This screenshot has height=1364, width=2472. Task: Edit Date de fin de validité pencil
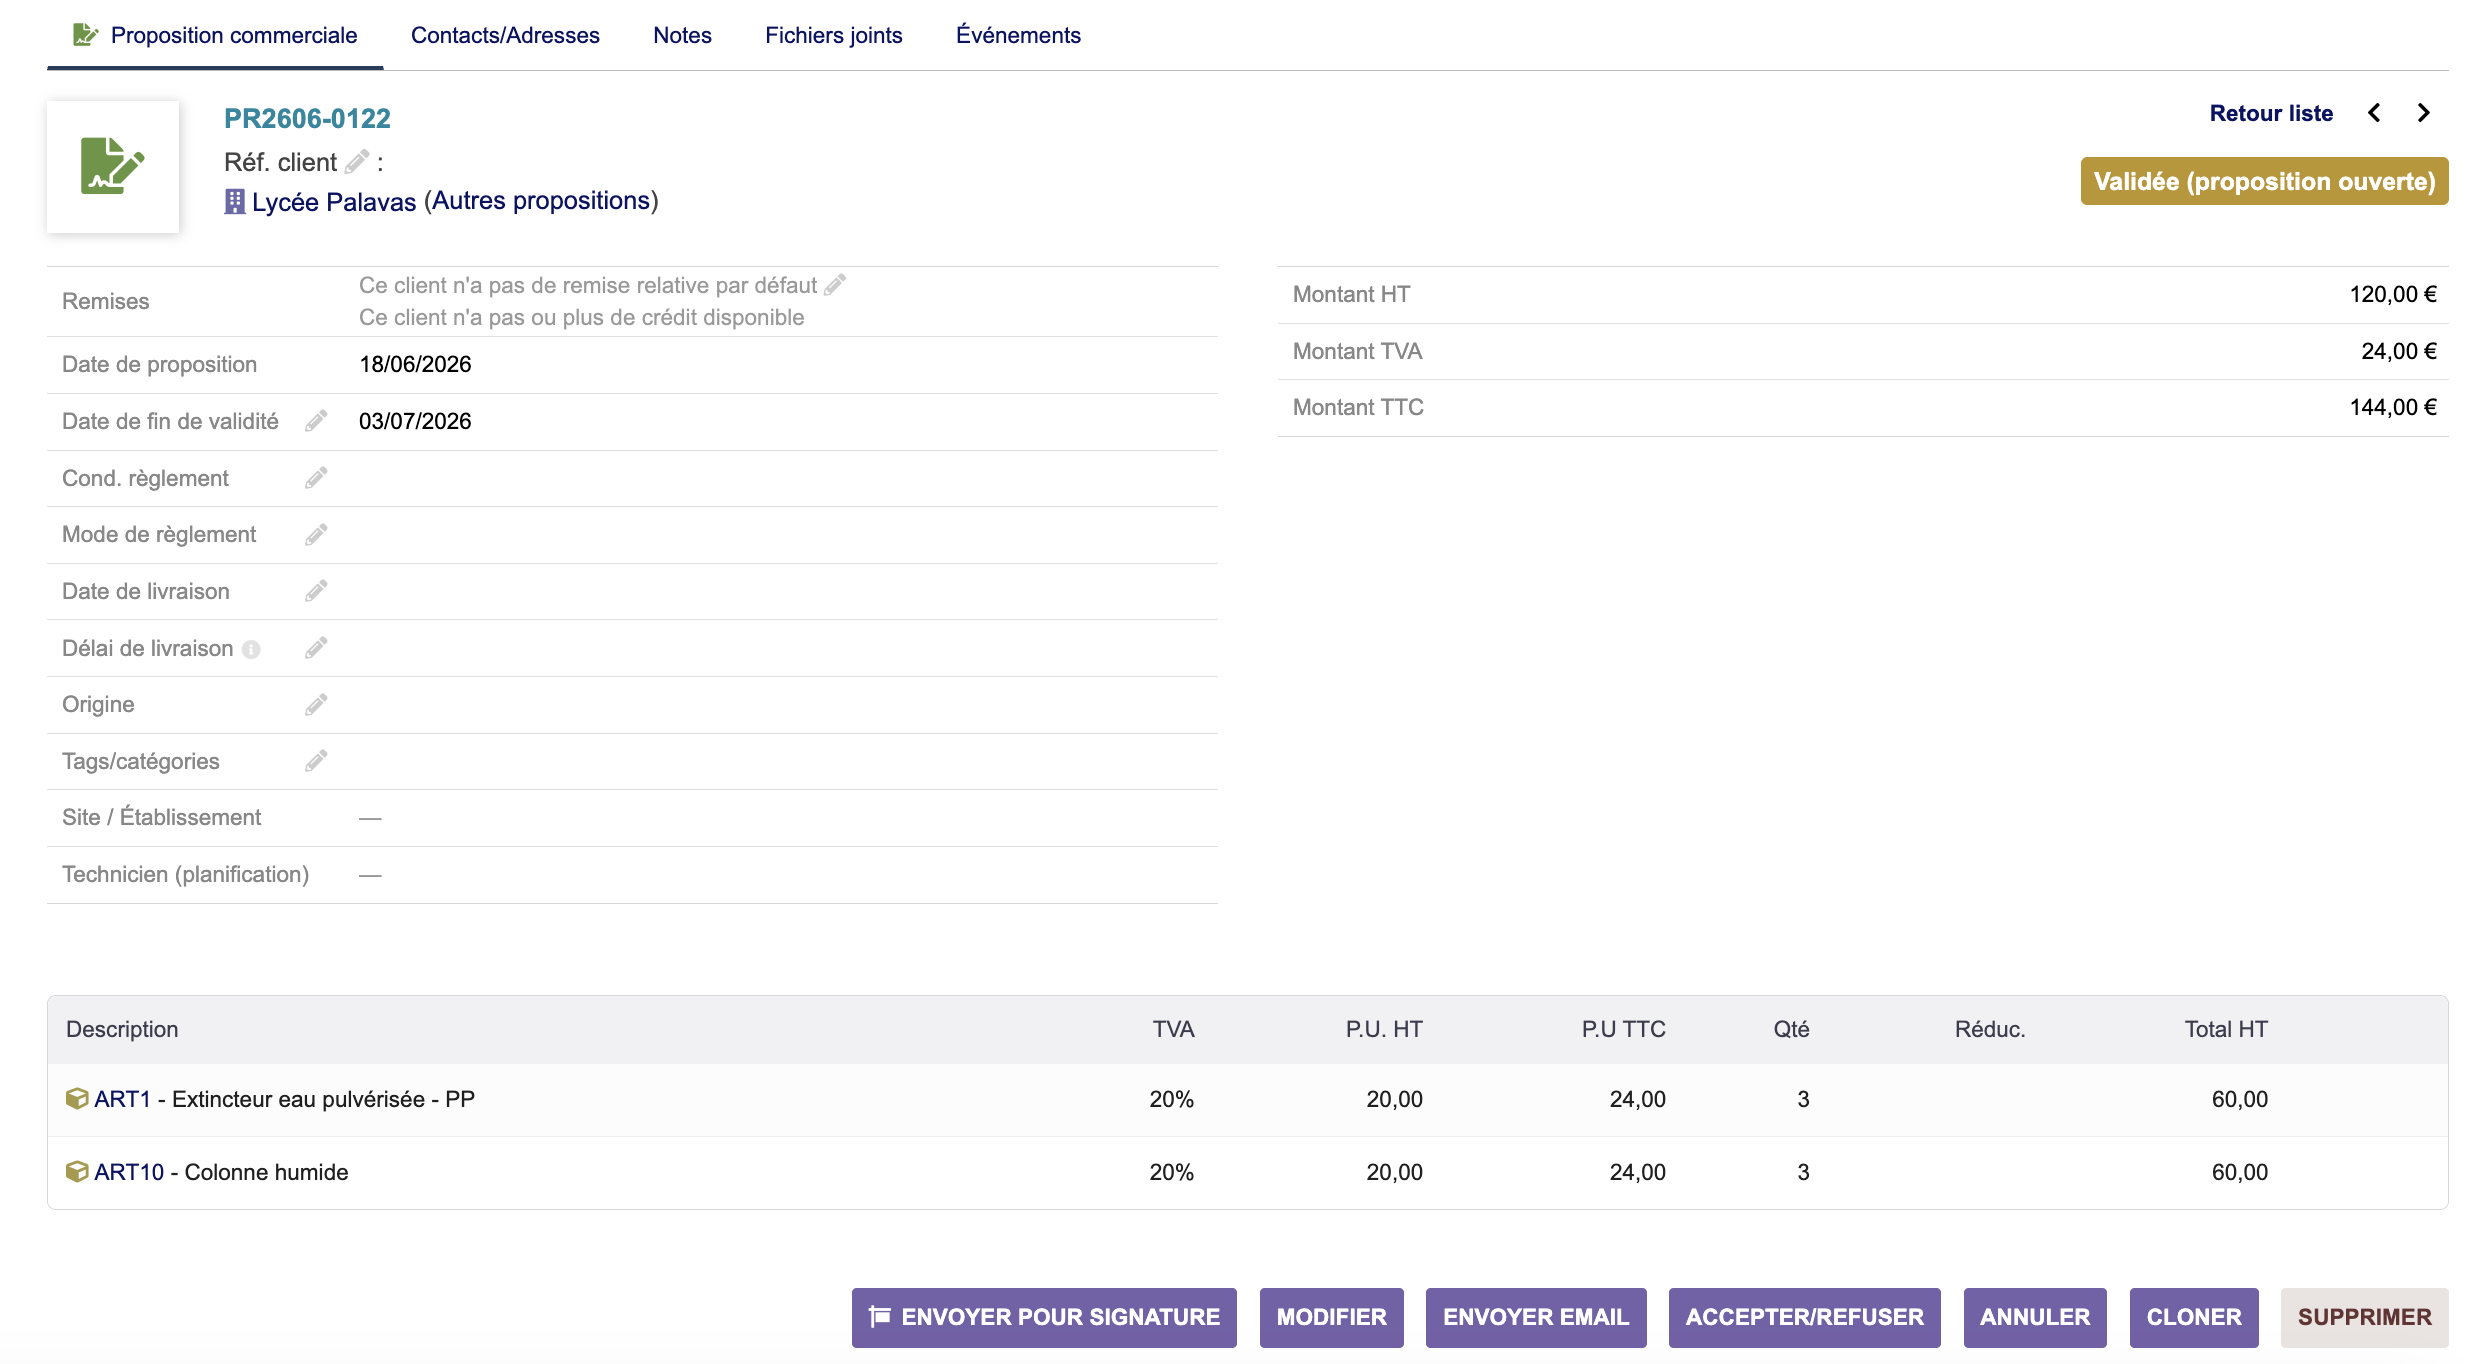pyautogui.click(x=316, y=421)
